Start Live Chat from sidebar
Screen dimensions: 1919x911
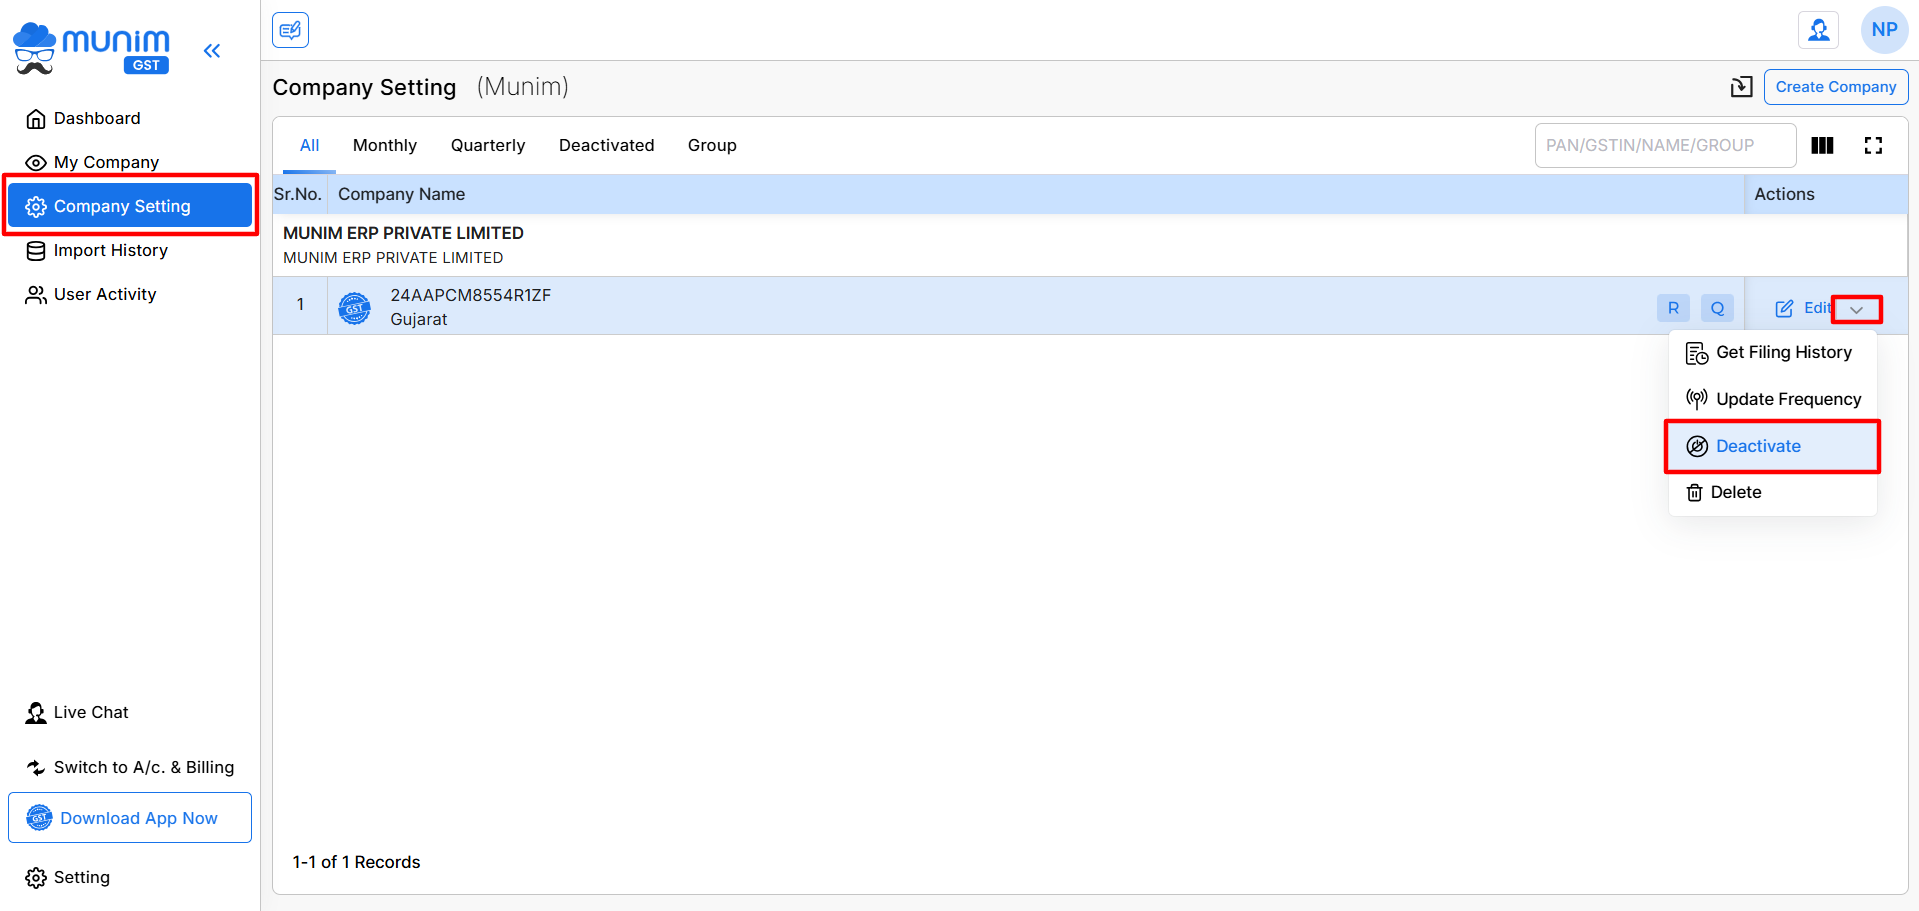click(x=77, y=712)
